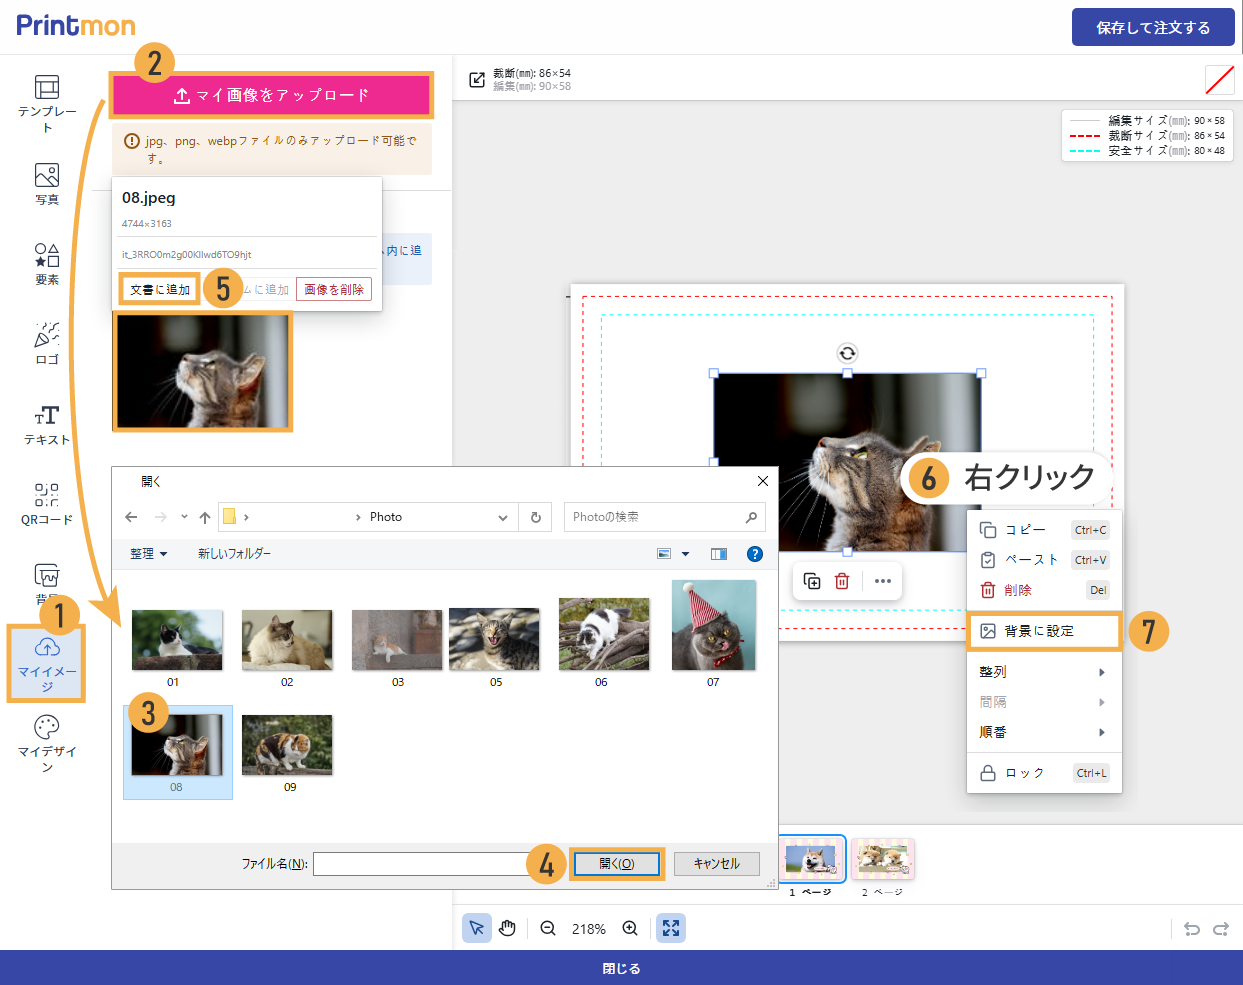Select the hand pan tool
1243x985 pixels.
pyautogui.click(x=508, y=928)
